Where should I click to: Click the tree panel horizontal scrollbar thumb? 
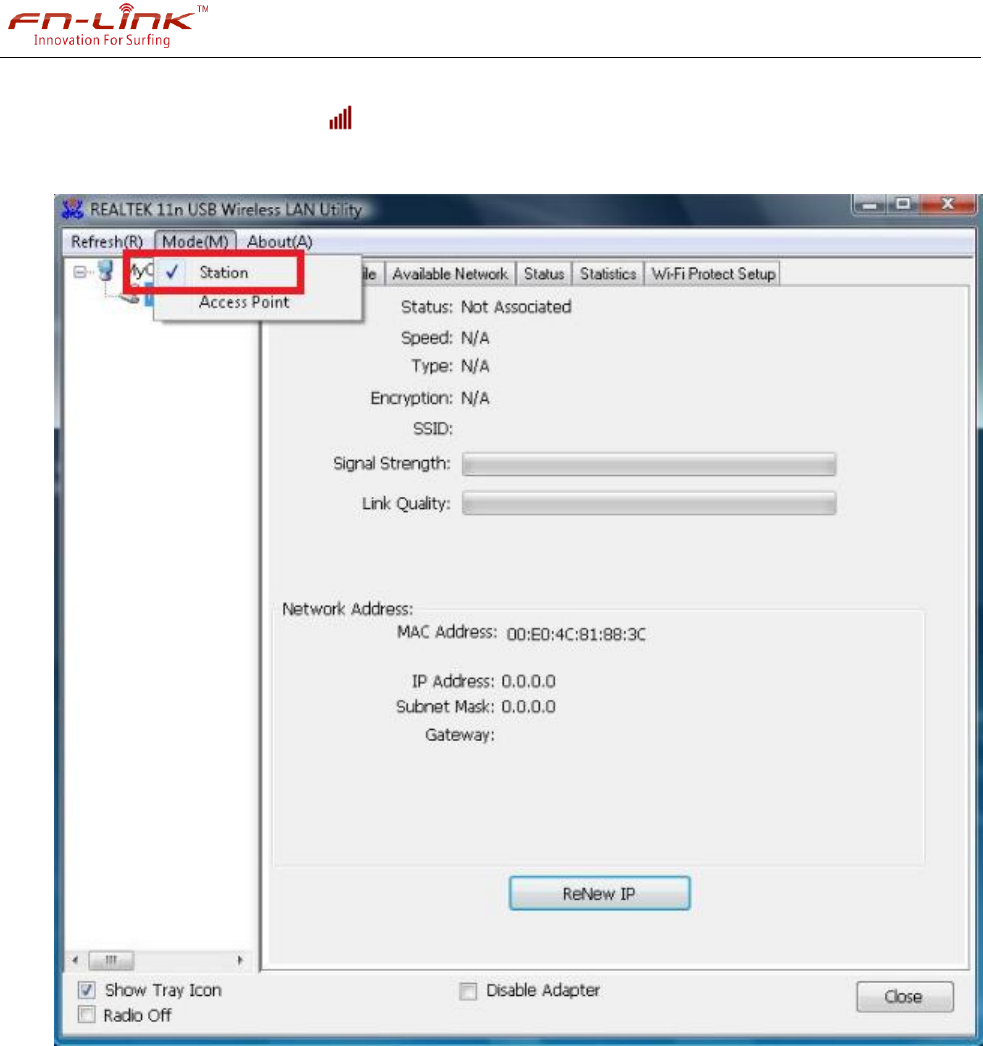tap(111, 960)
